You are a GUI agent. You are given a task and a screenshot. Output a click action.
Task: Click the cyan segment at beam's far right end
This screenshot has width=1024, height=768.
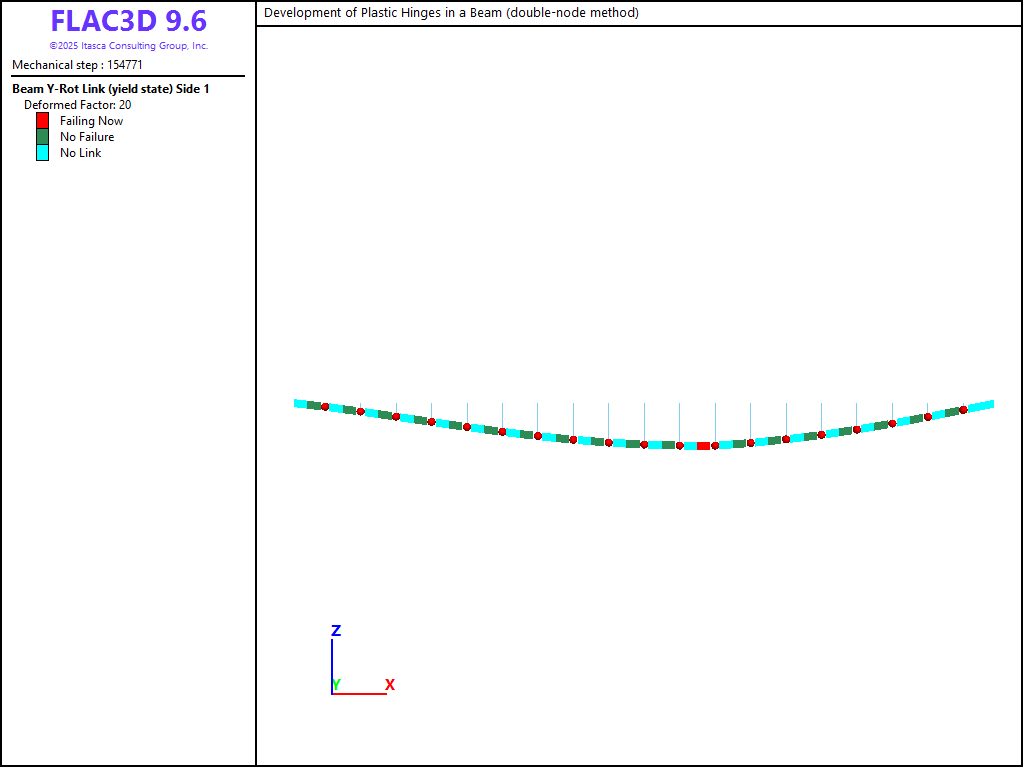tap(984, 405)
